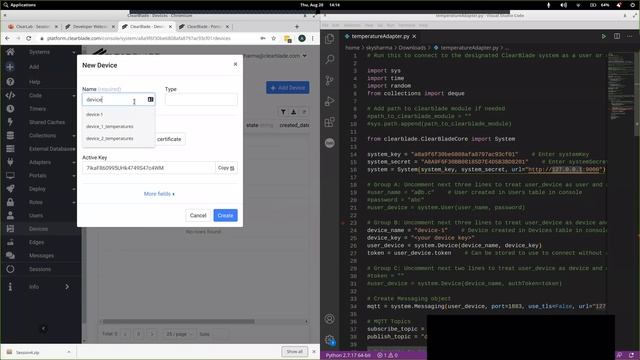Click the Add Device button
This screenshot has height=360, width=640.
(x=288, y=87)
